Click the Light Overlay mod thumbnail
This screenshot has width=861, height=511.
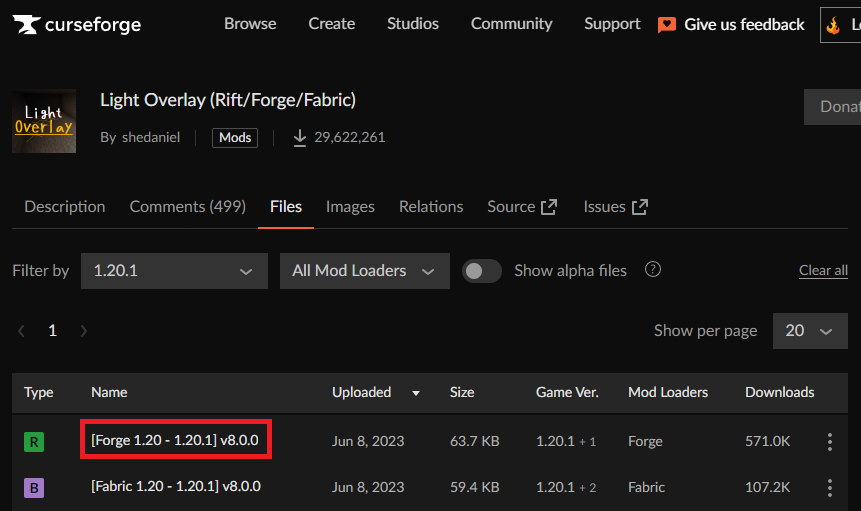click(x=44, y=121)
